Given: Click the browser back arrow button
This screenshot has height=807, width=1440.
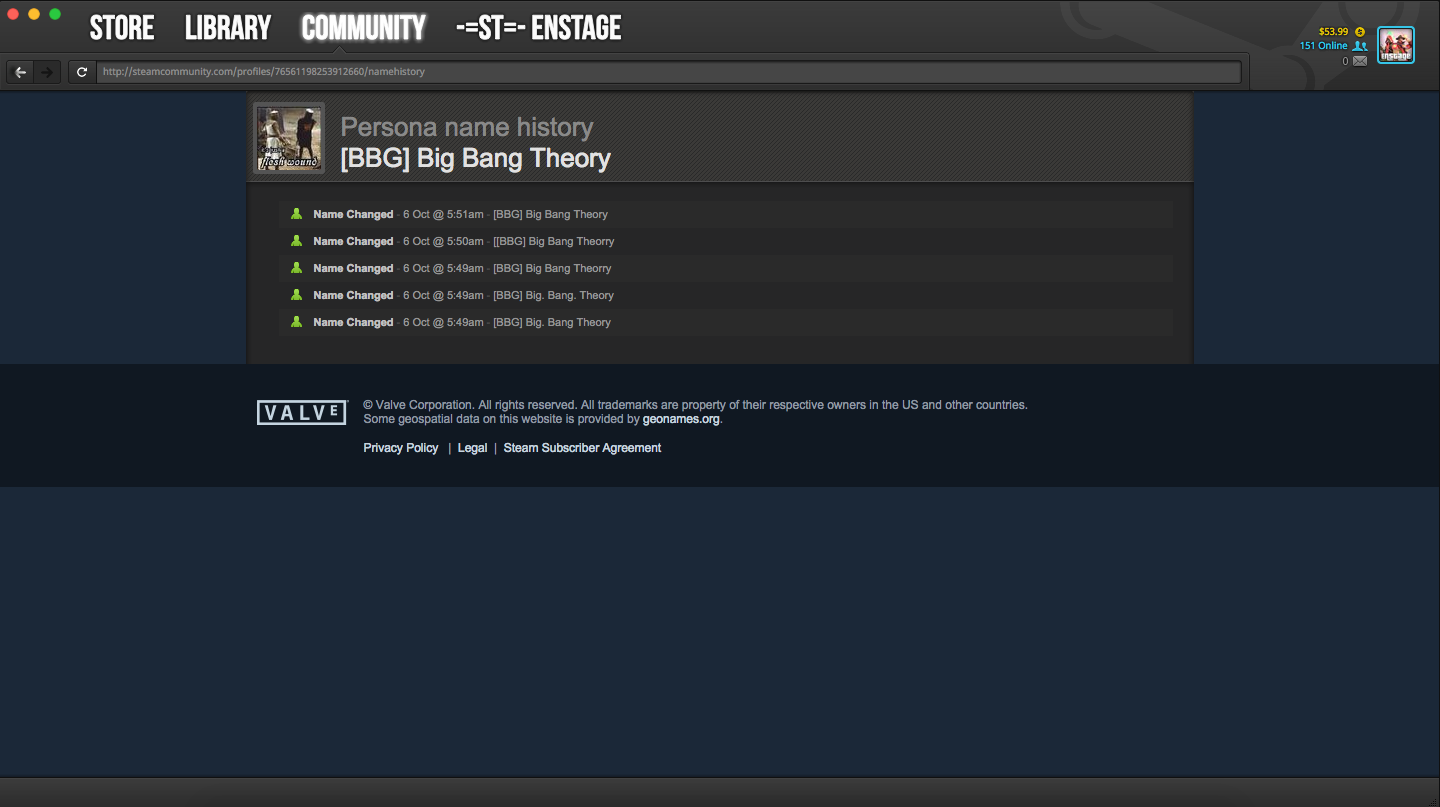Looking at the screenshot, I should tap(20, 72).
